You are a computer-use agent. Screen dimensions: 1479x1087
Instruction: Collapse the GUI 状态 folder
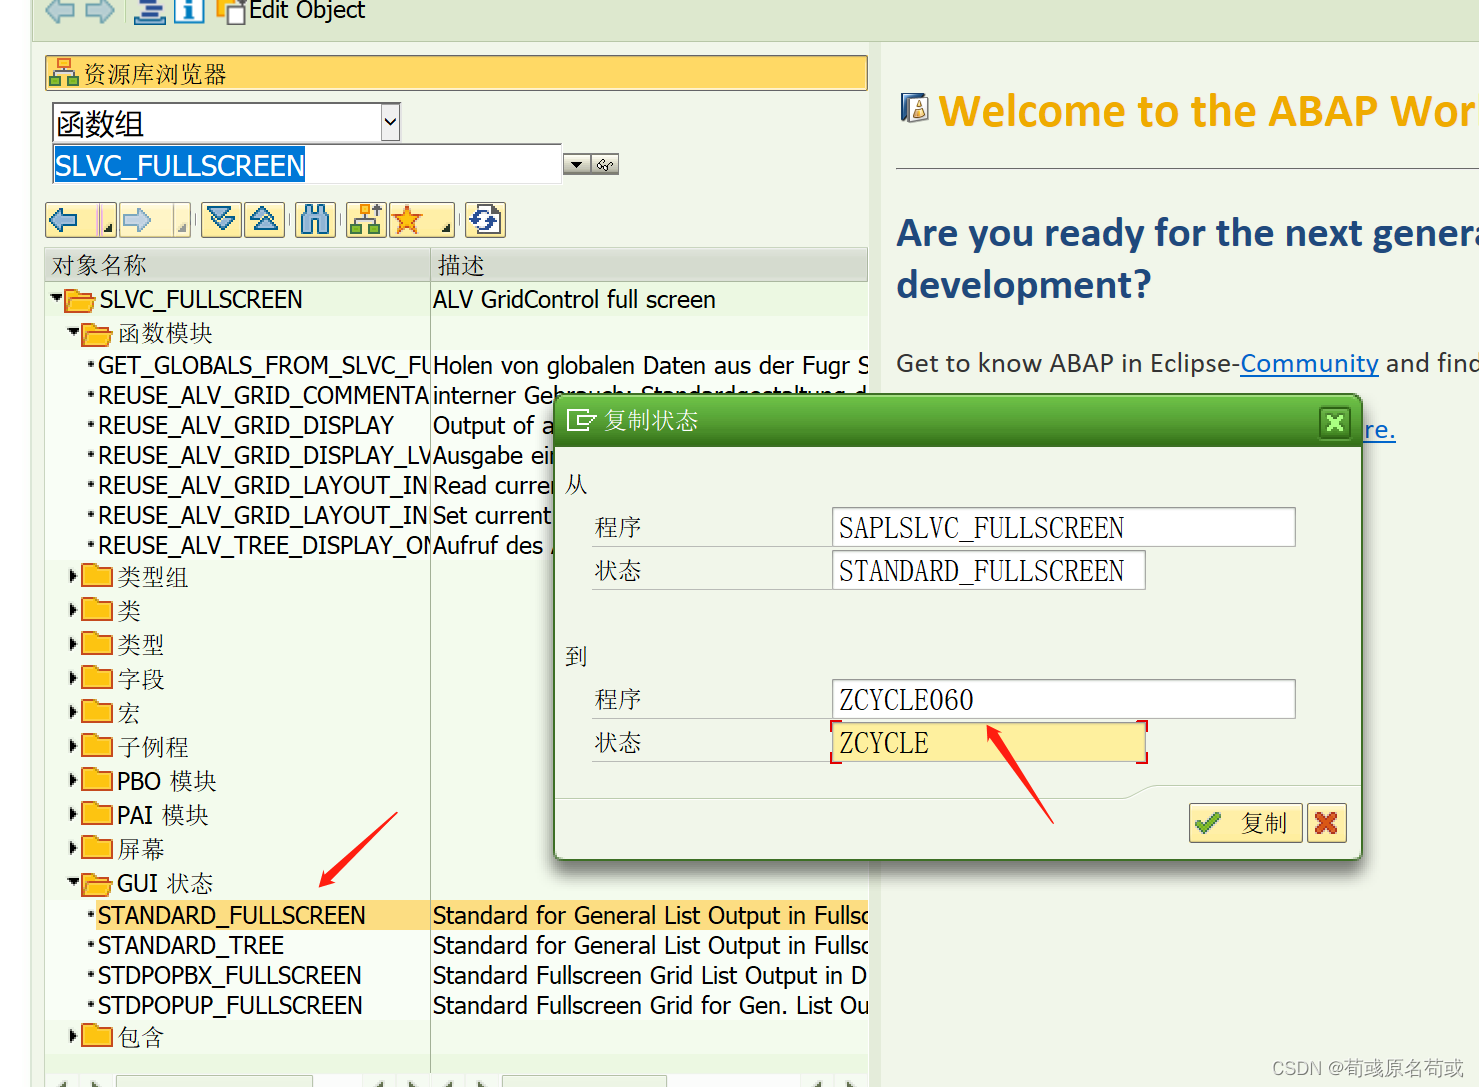[73, 883]
